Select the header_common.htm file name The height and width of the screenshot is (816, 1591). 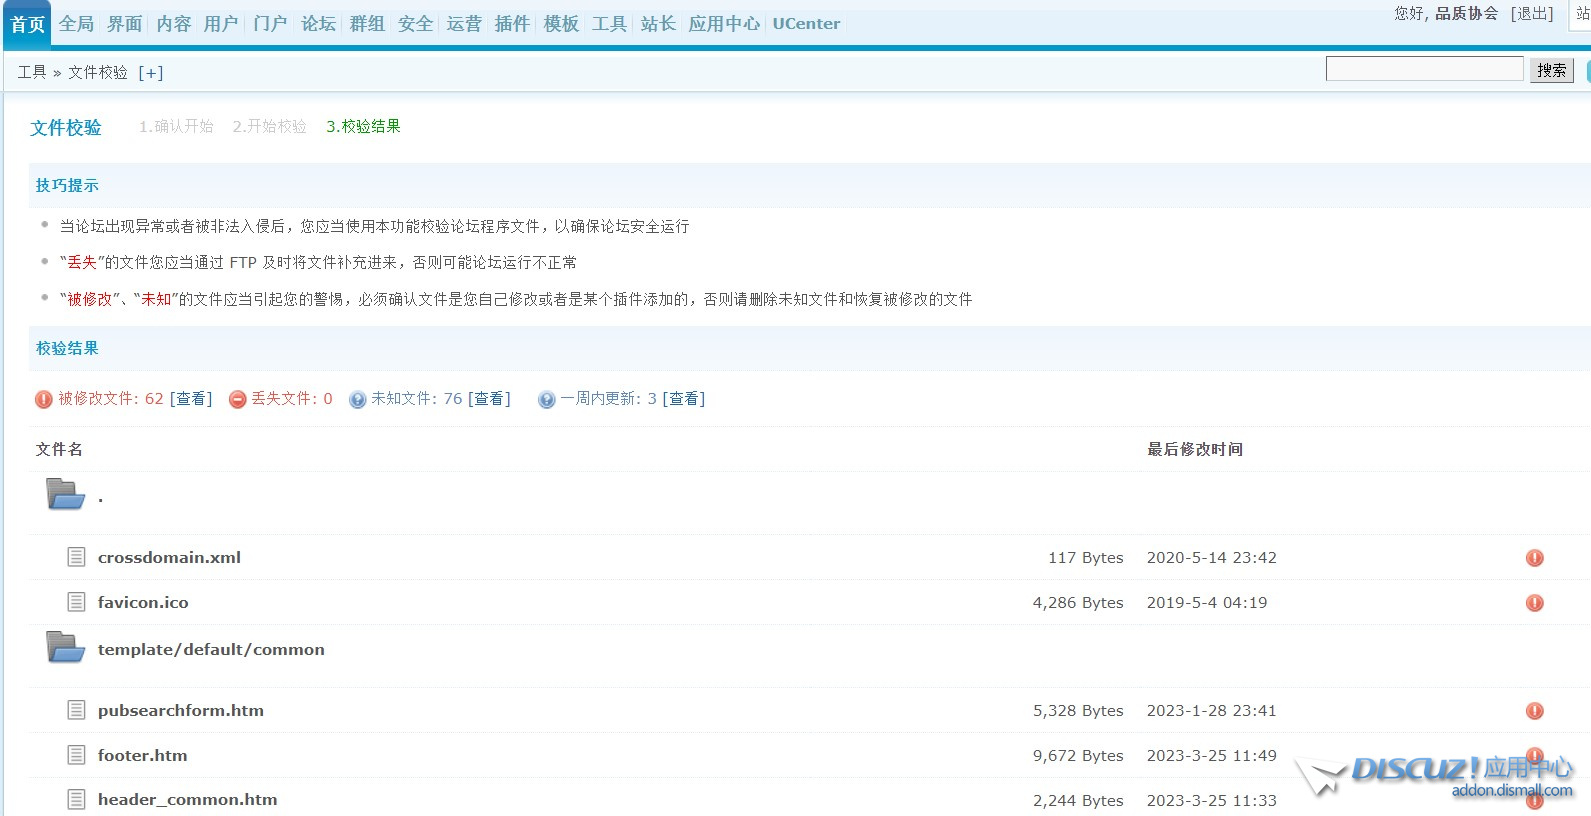click(187, 800)
